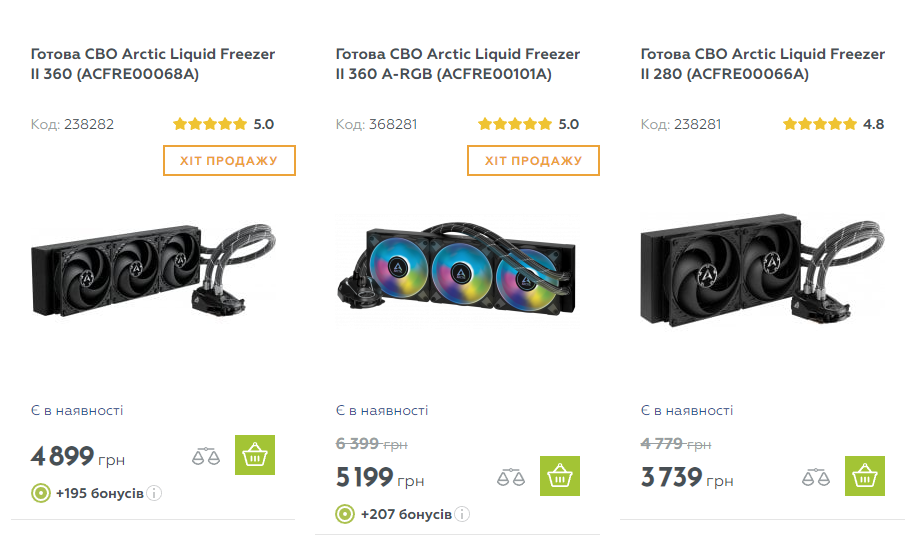Screen dimensions: 913x538
Task: Click the green bonus icon beside +207
Action: pyautogui.click(x=345, y=514)
